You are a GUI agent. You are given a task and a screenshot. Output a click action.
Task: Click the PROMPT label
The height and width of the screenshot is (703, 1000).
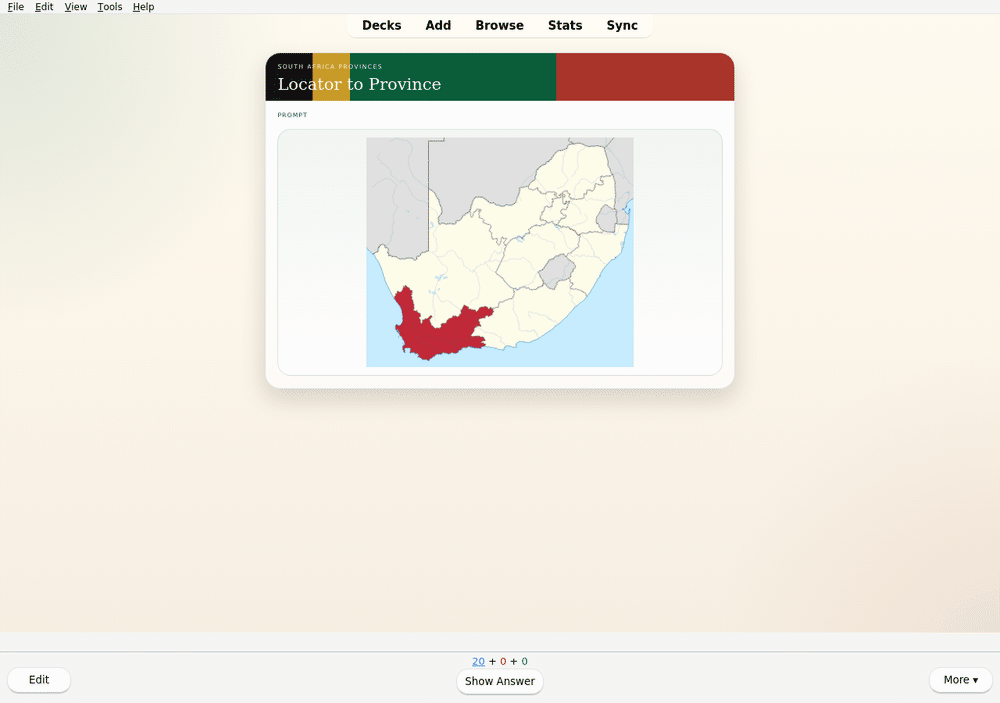coord(292,115)
